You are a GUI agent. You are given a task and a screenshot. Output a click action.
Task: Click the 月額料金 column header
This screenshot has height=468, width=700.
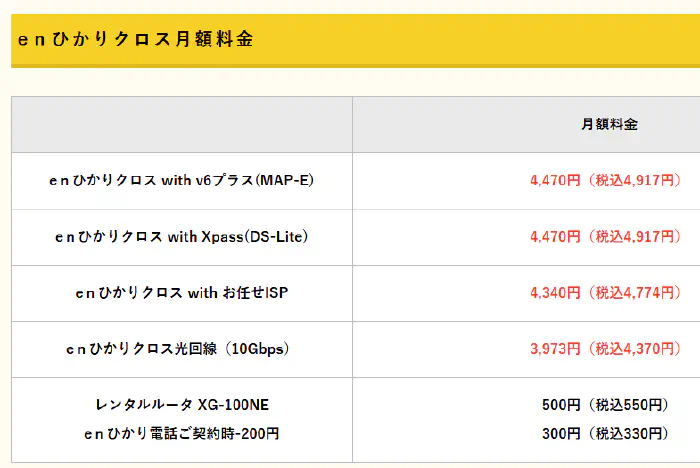(x=609, y=125)
